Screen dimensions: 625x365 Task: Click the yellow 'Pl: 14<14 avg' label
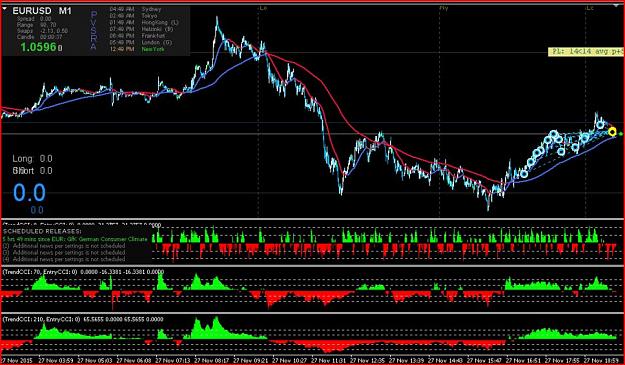pos(586,51)
